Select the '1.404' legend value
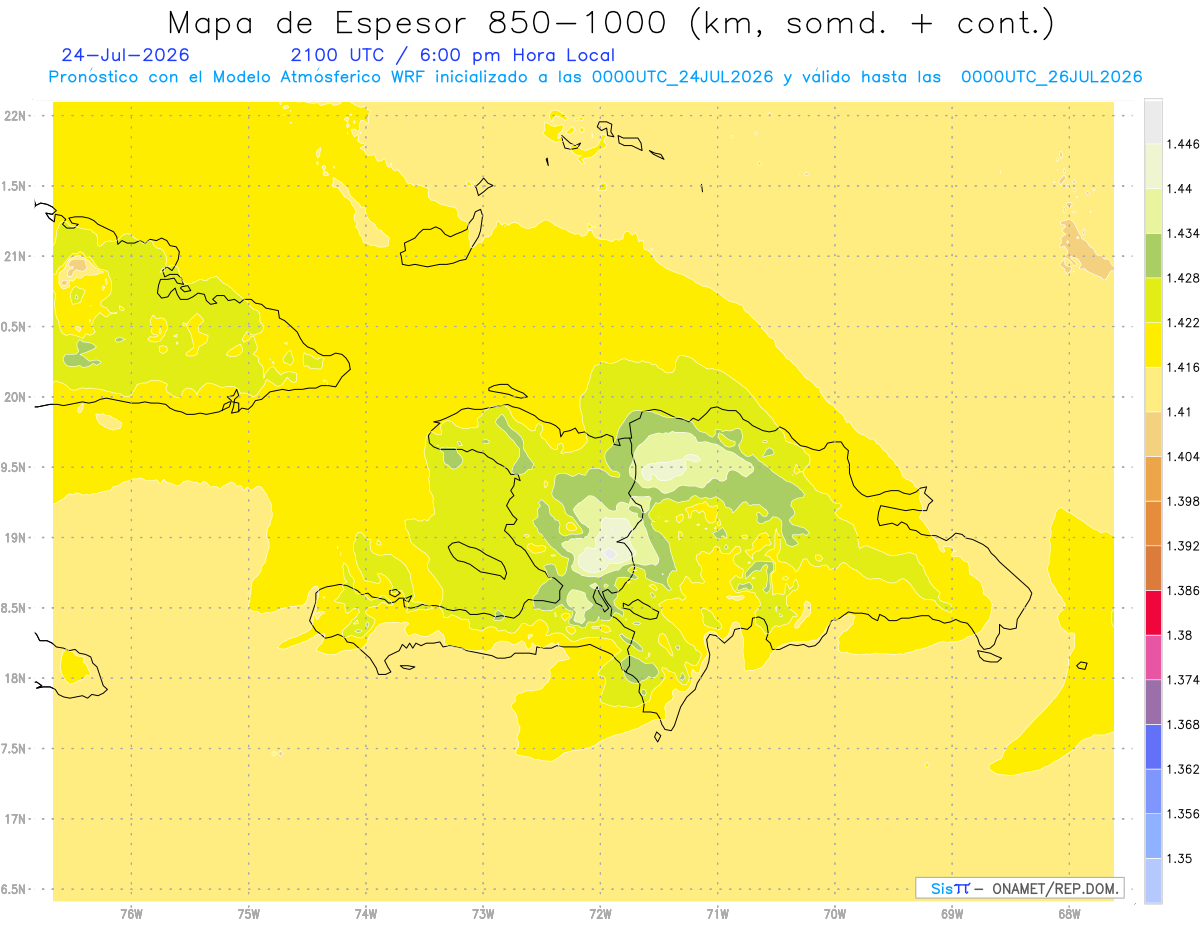Viewport: 1200px width, 927px height. click(1182, 456)
